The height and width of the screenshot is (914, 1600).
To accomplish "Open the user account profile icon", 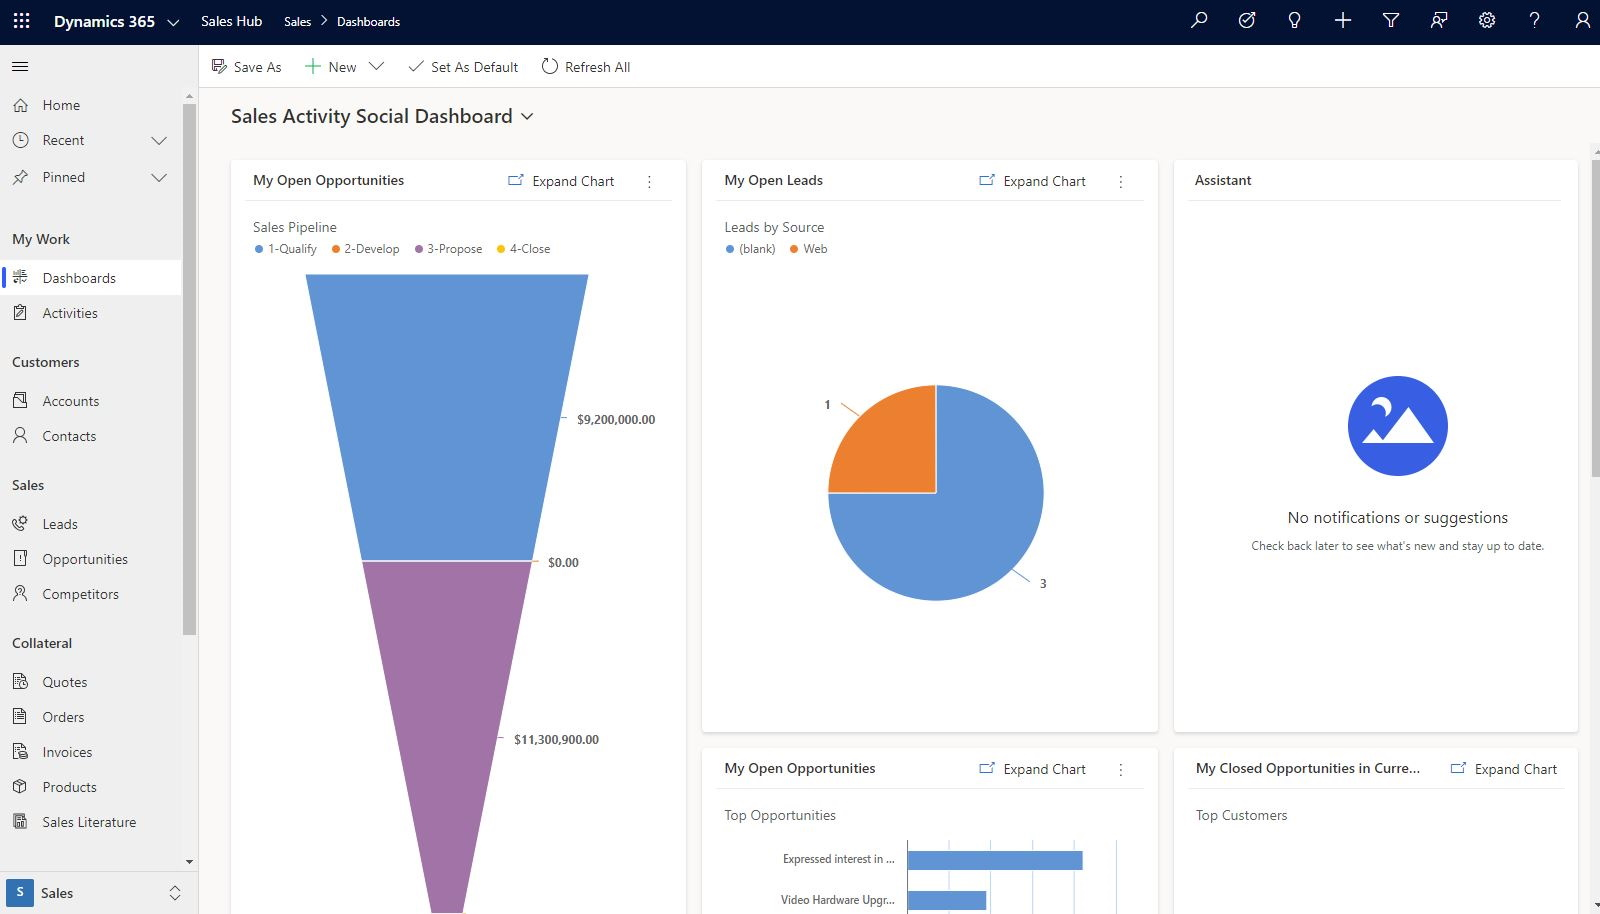I will [1582, 20].
